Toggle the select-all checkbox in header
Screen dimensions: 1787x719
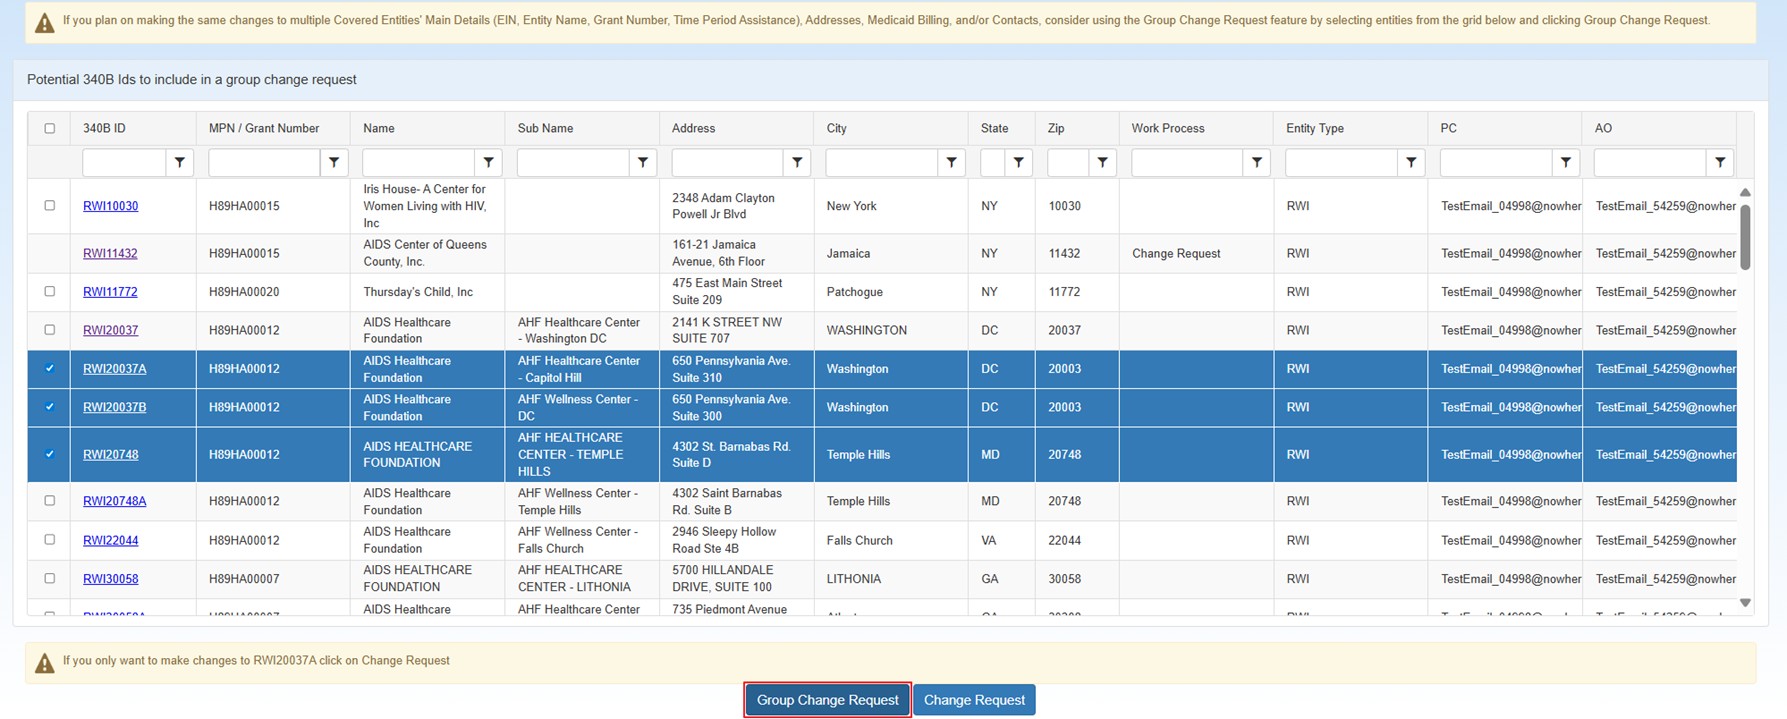click(50, 128)
